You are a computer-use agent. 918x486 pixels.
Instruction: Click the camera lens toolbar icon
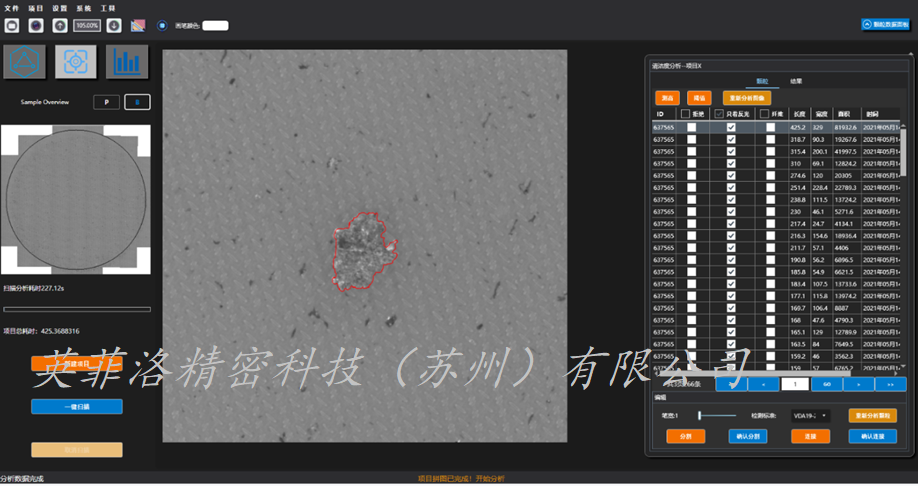point(36,25)
